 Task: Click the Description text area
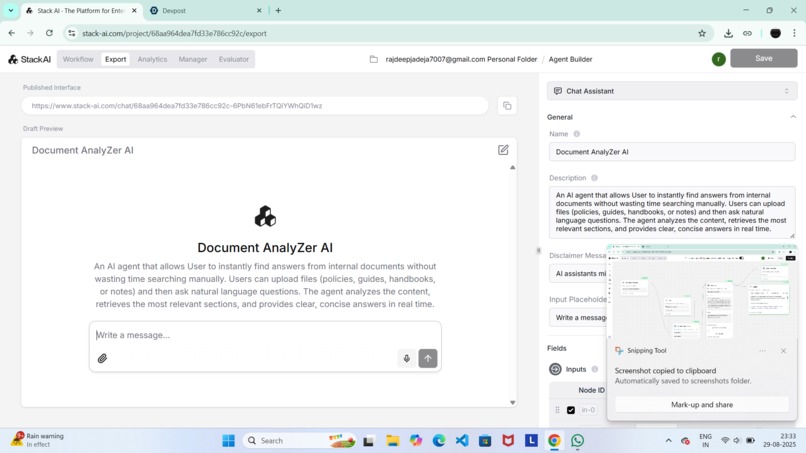pyautogui.click(x=672, y=212)
